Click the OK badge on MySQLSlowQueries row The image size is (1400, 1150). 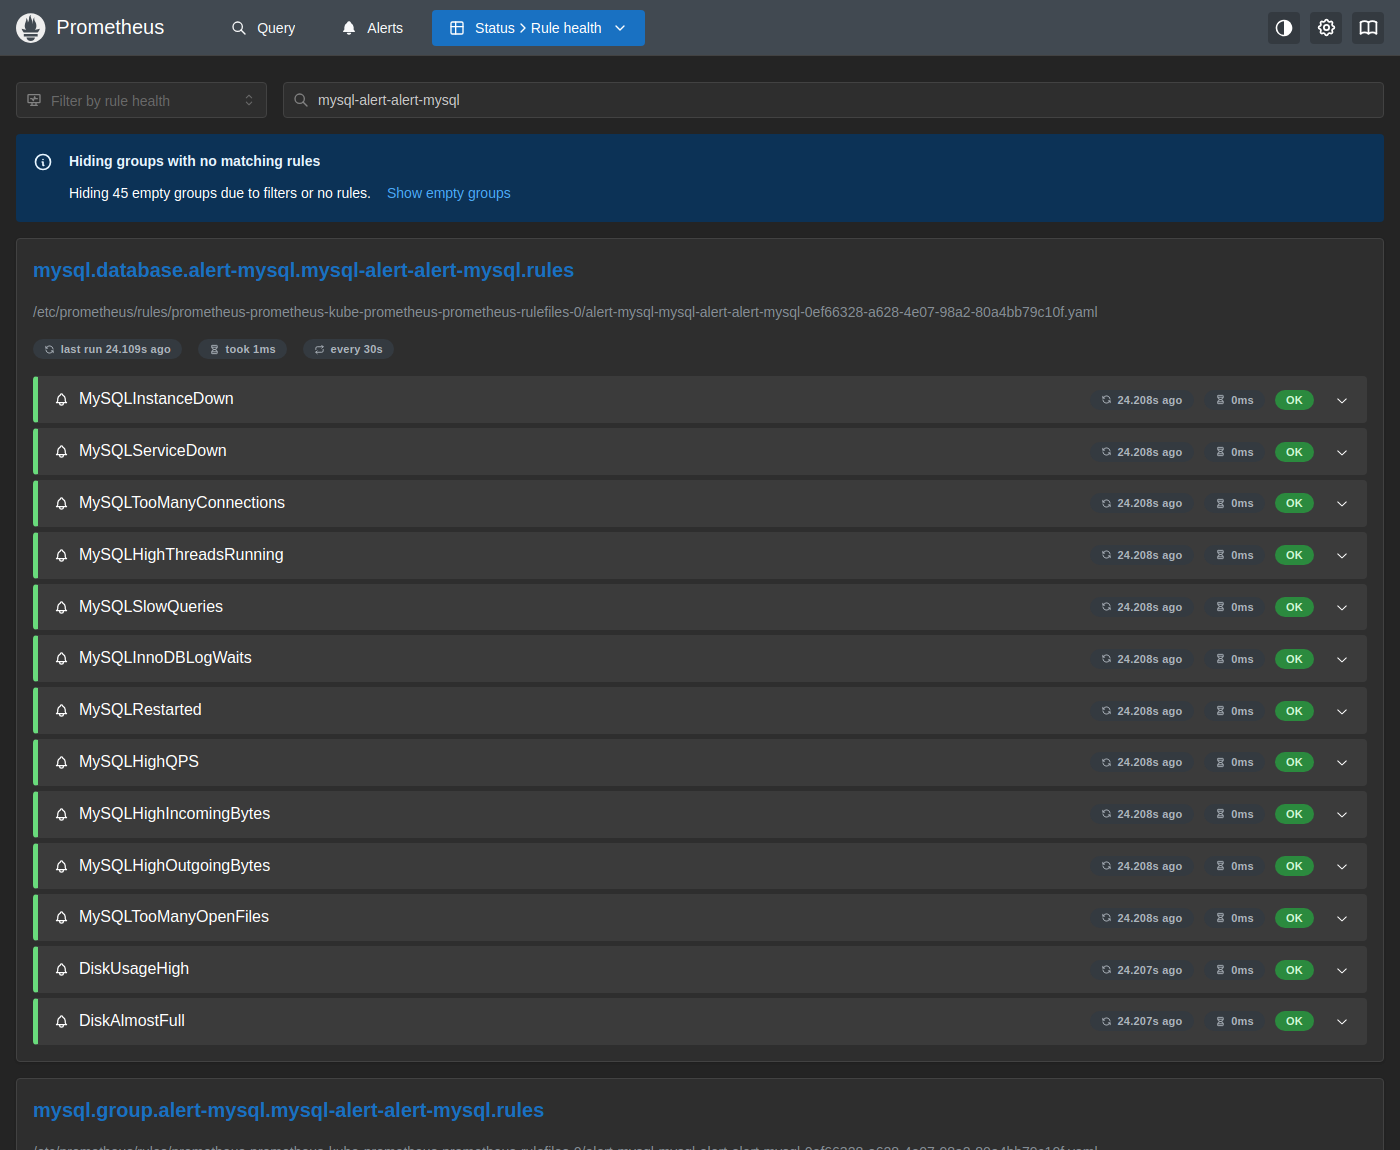click(x=1294, y=607)
